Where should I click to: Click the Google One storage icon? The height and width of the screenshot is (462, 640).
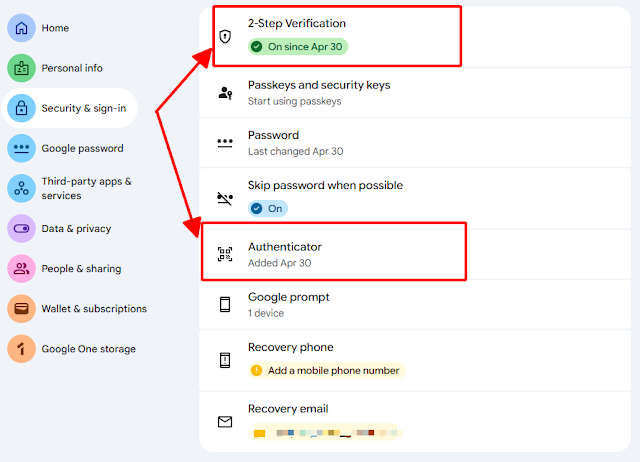coord(21,349)
